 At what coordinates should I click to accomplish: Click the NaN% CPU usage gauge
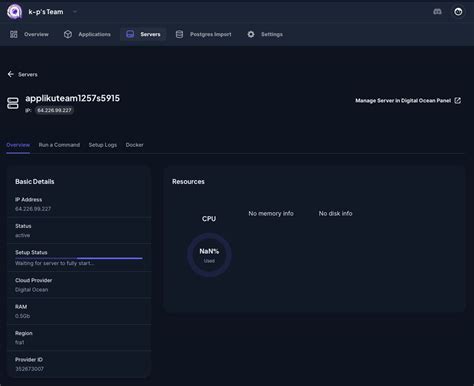[x=209, y=255]
